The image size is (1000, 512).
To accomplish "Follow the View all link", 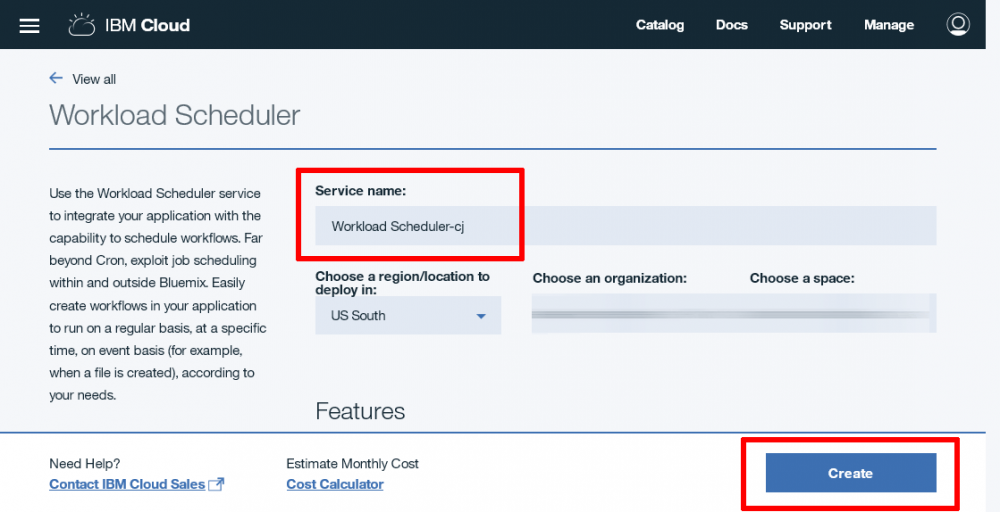I will [94, 80].
